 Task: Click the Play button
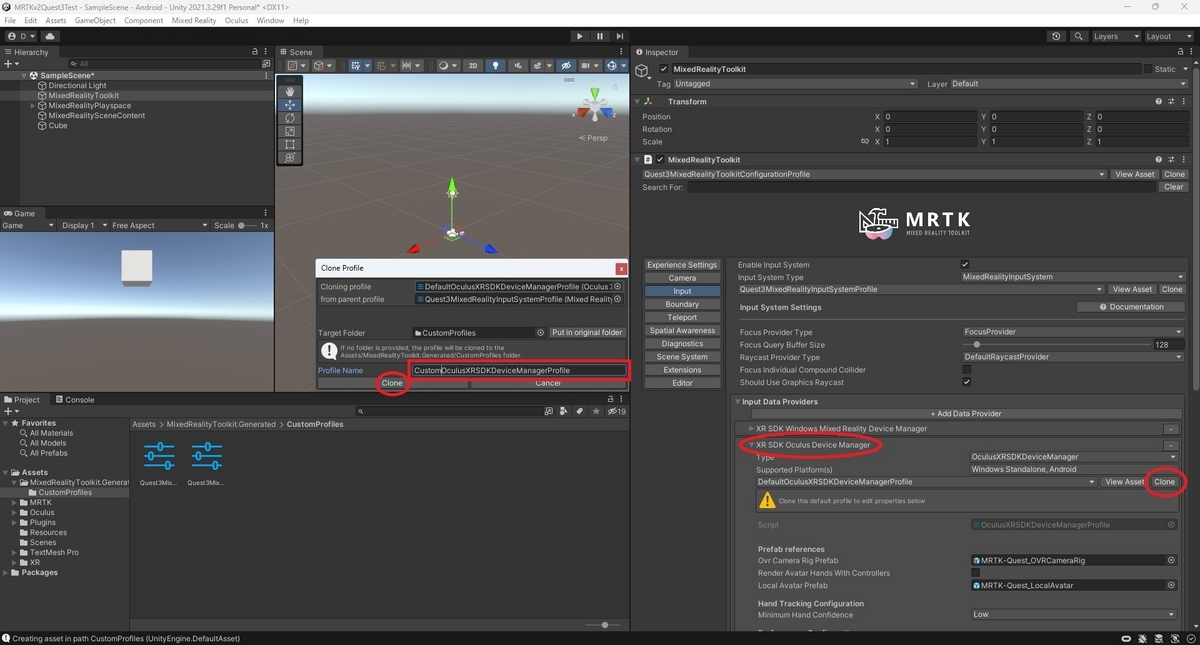click(579, 36)
